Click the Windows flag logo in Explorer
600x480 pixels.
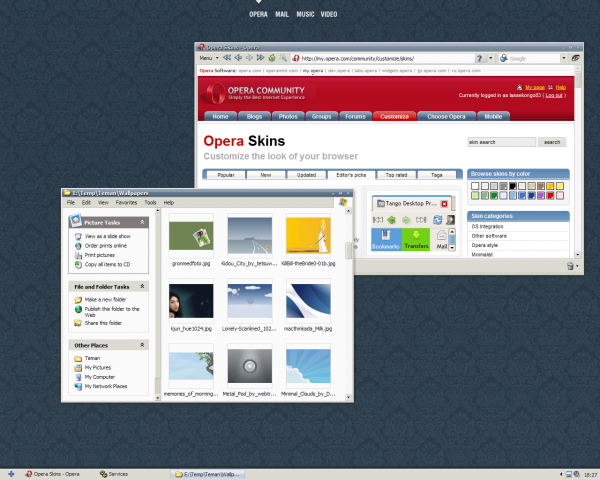click(343, 202)
